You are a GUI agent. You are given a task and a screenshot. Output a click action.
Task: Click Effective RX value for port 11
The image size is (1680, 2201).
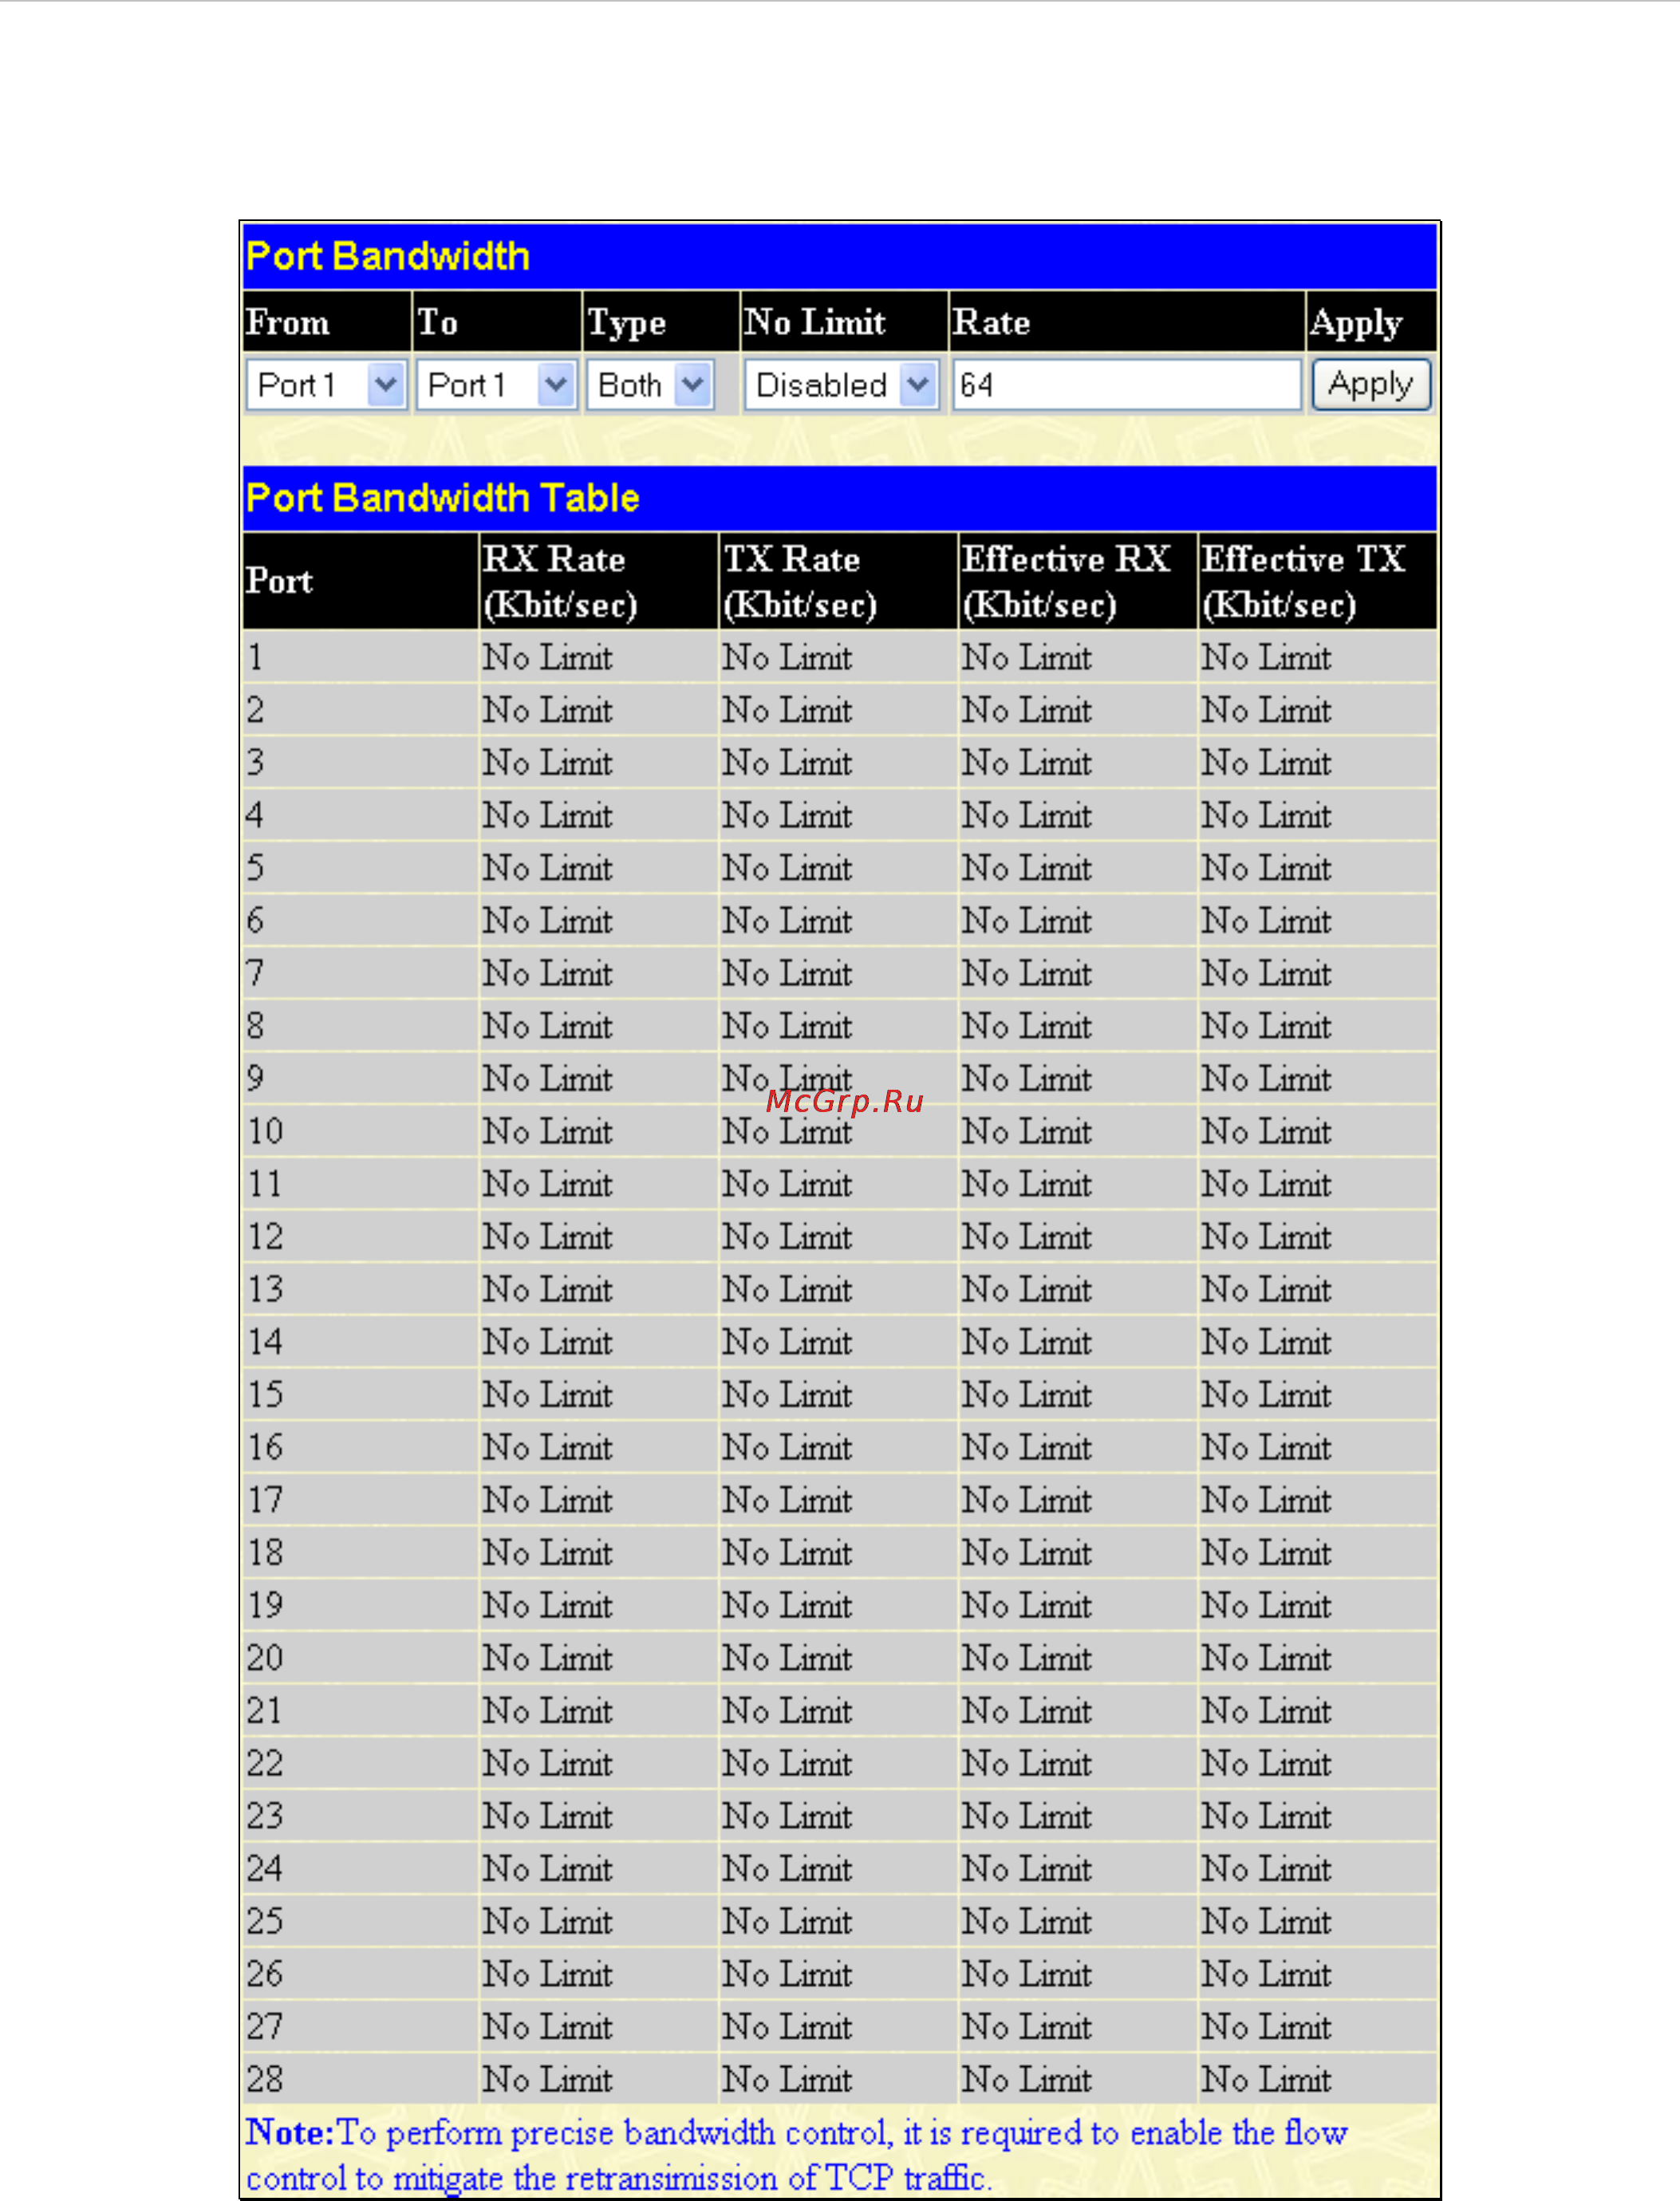1027,1184
